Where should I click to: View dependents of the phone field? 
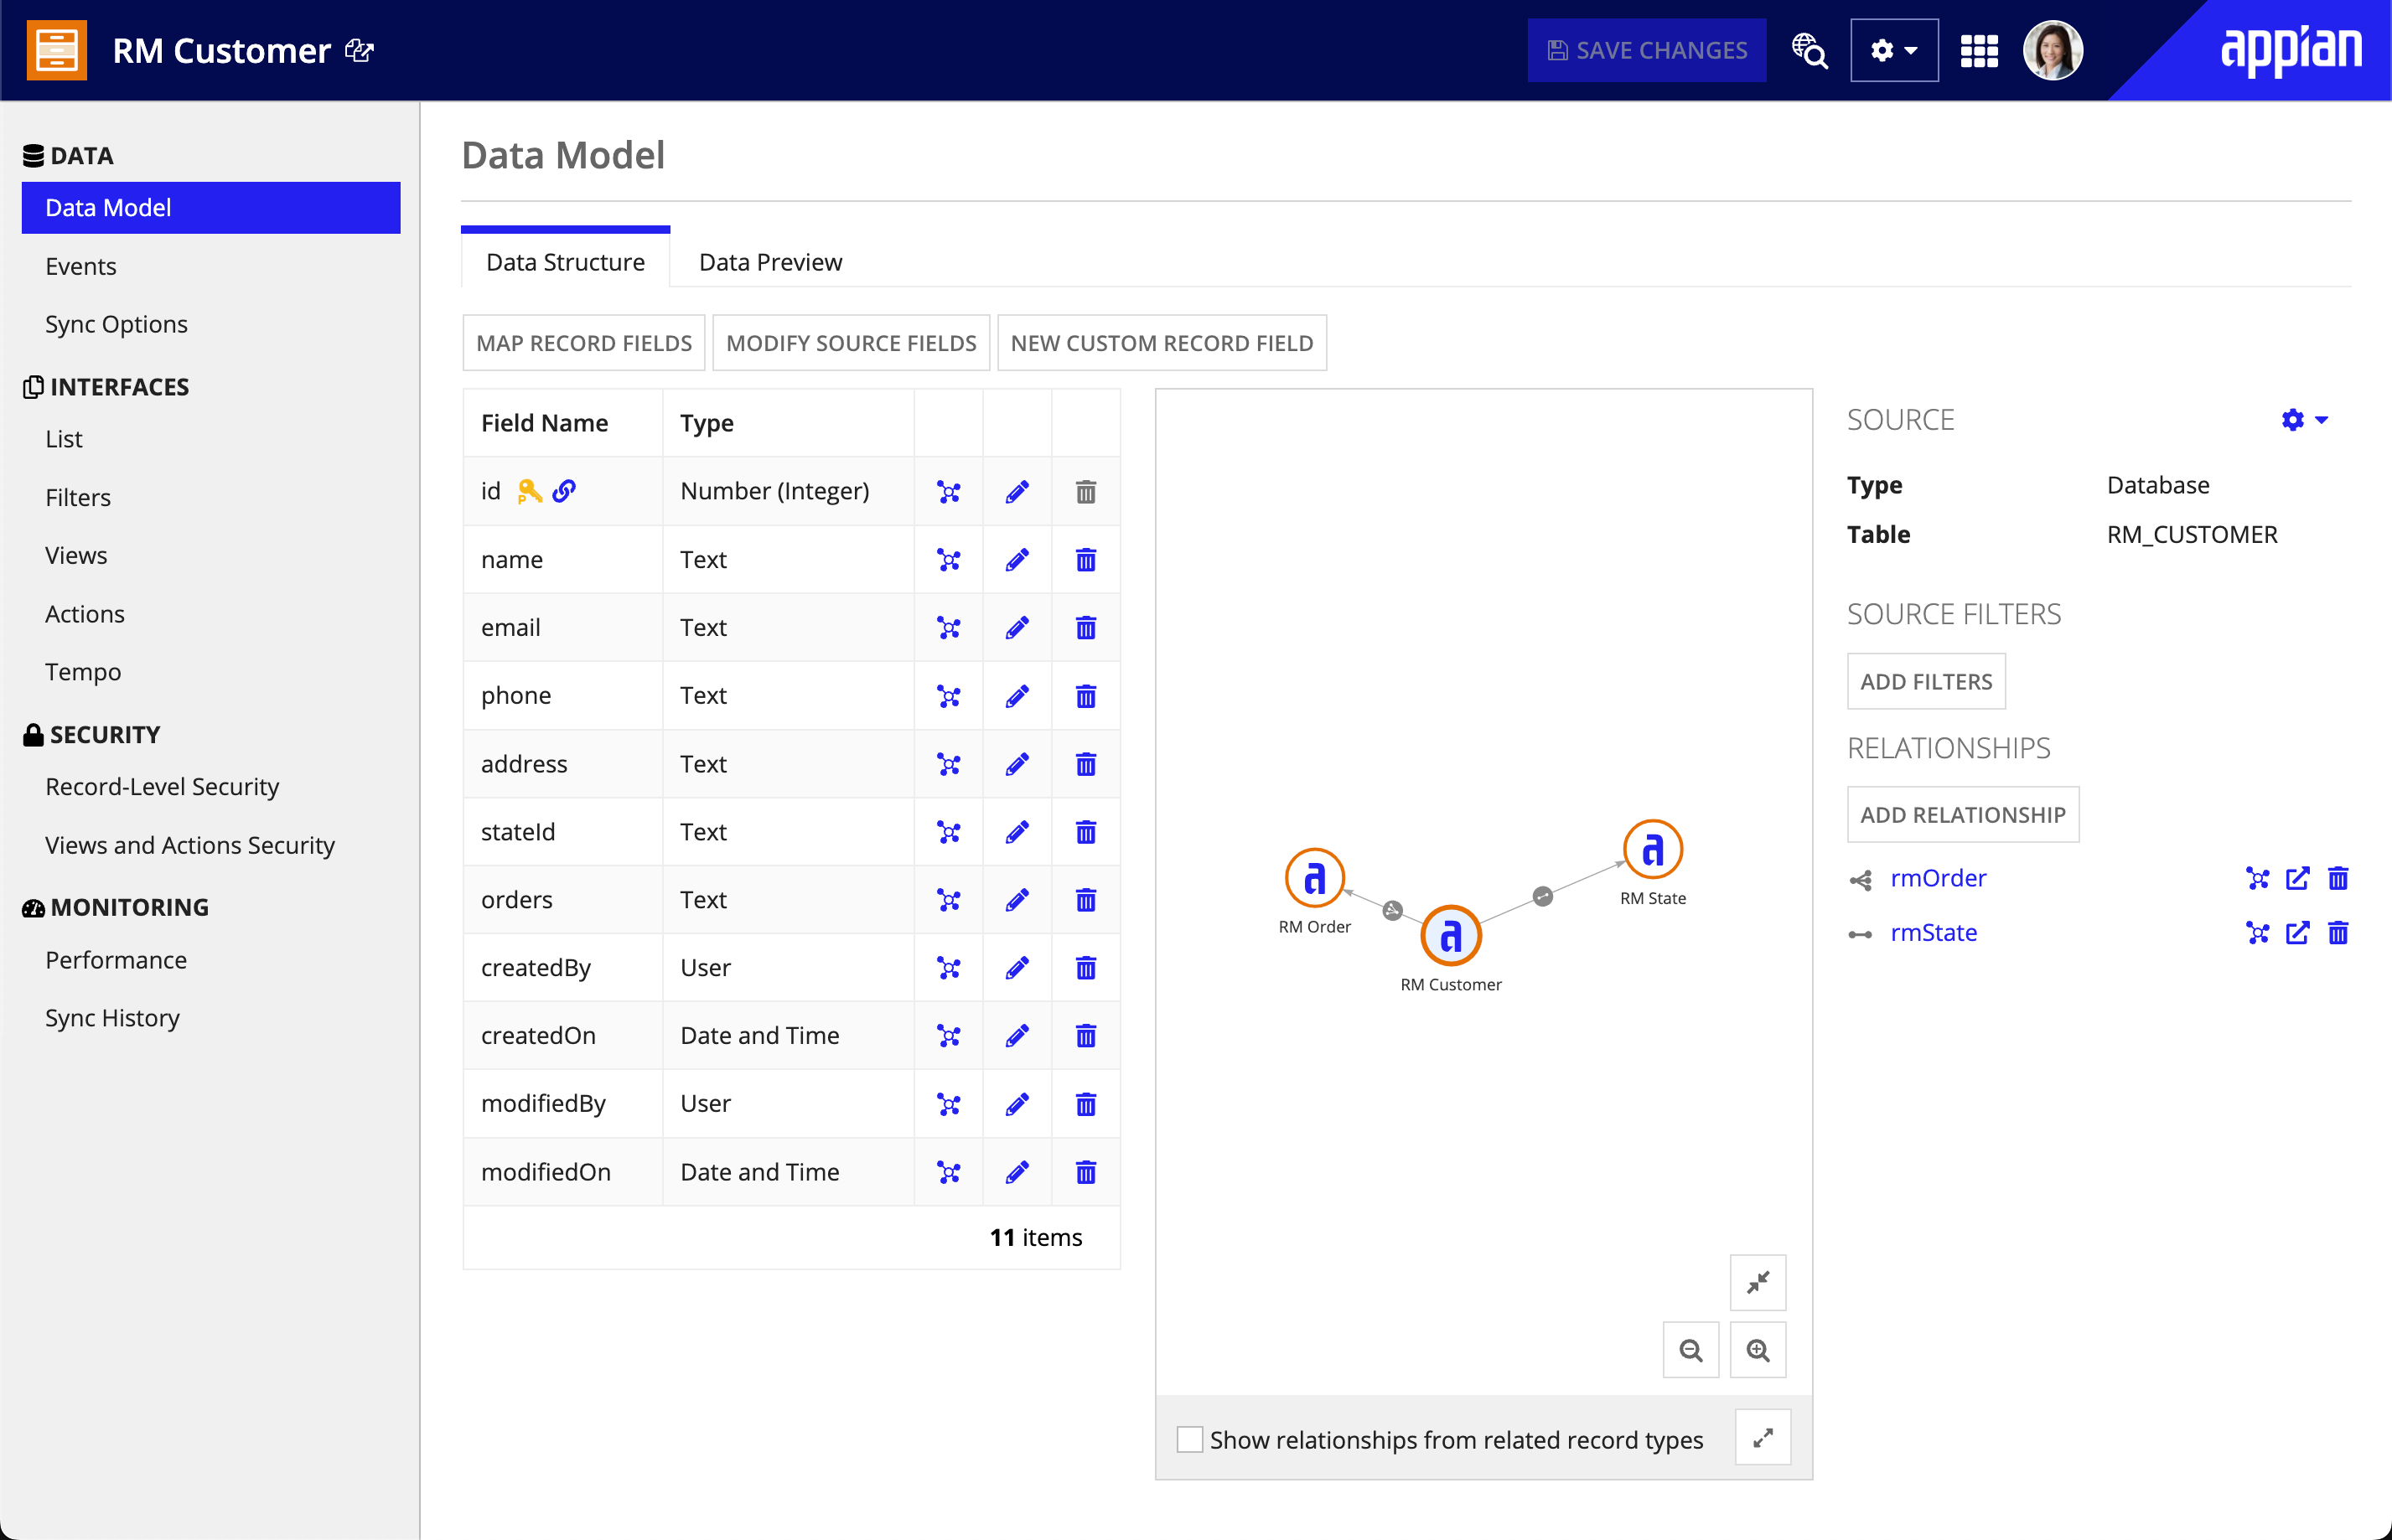click(948, 696)
